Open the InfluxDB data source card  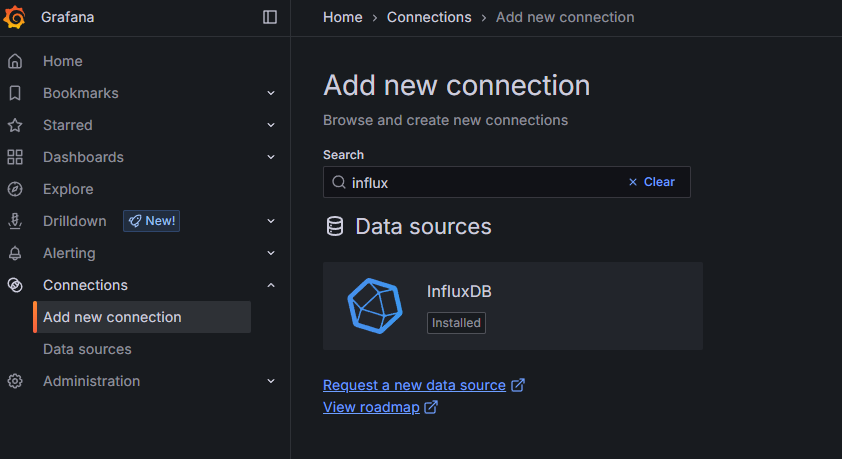point(513,306)
